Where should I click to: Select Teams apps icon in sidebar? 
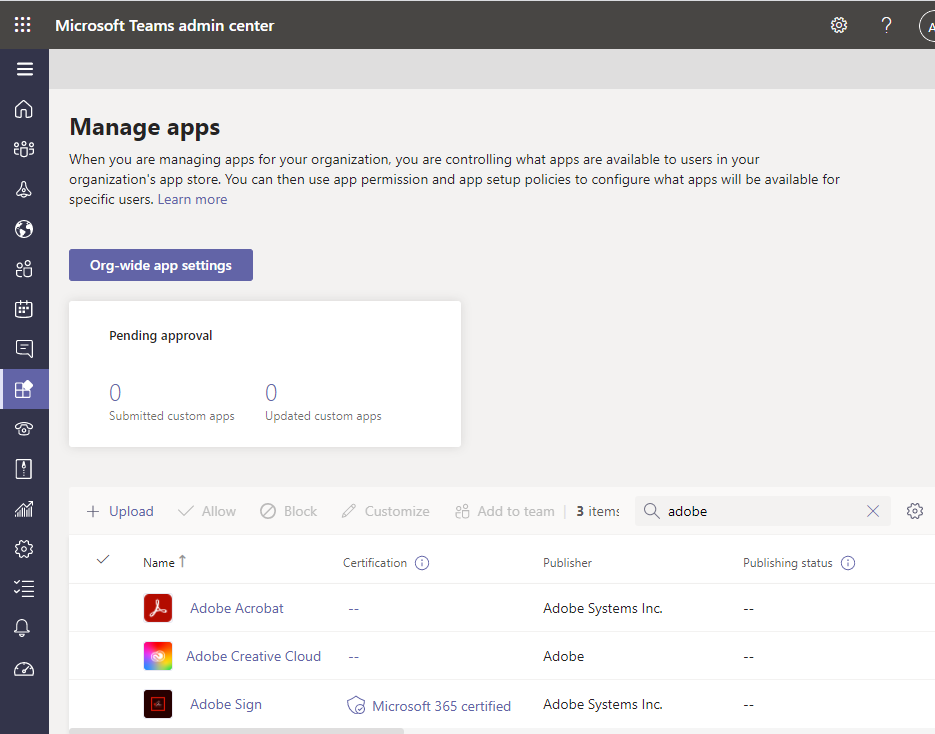coord(24,389)
